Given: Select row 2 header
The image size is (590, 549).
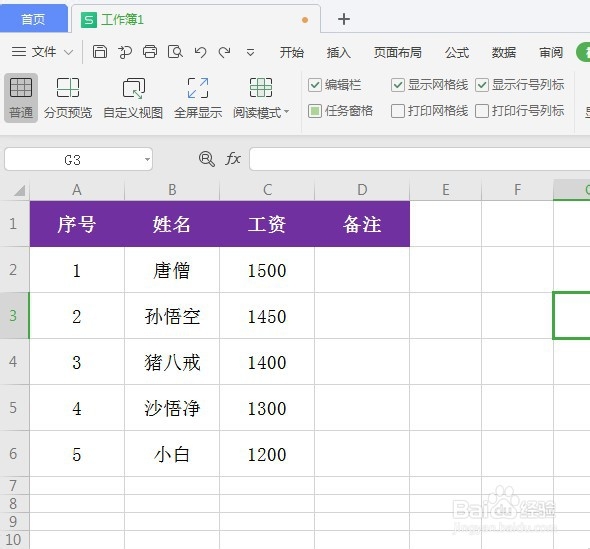Looking at the screenshot, I should point(14,270).
